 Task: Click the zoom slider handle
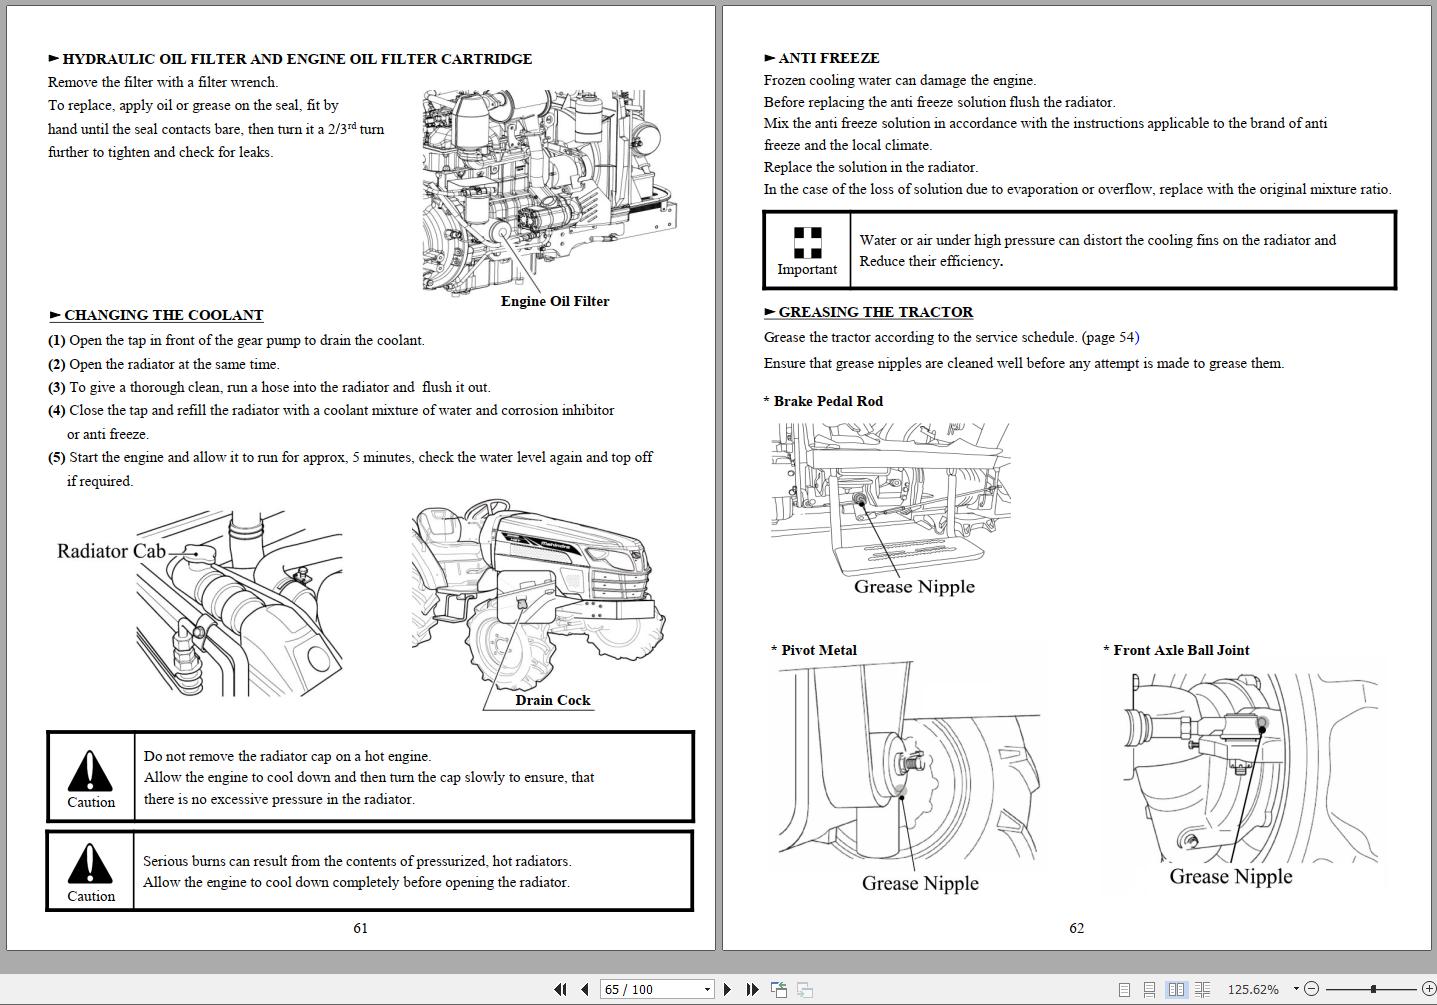click(1373, 989)
